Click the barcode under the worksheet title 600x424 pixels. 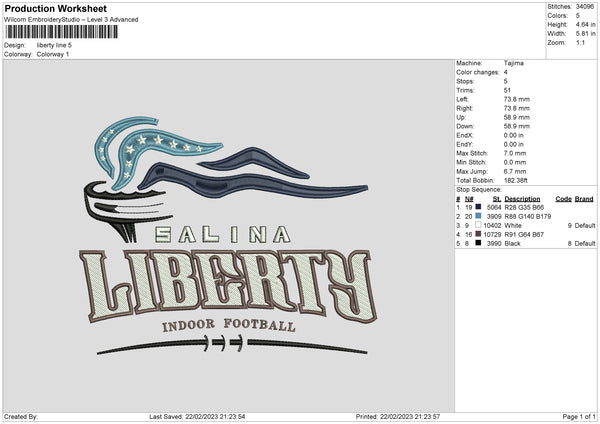click(62, 32)
